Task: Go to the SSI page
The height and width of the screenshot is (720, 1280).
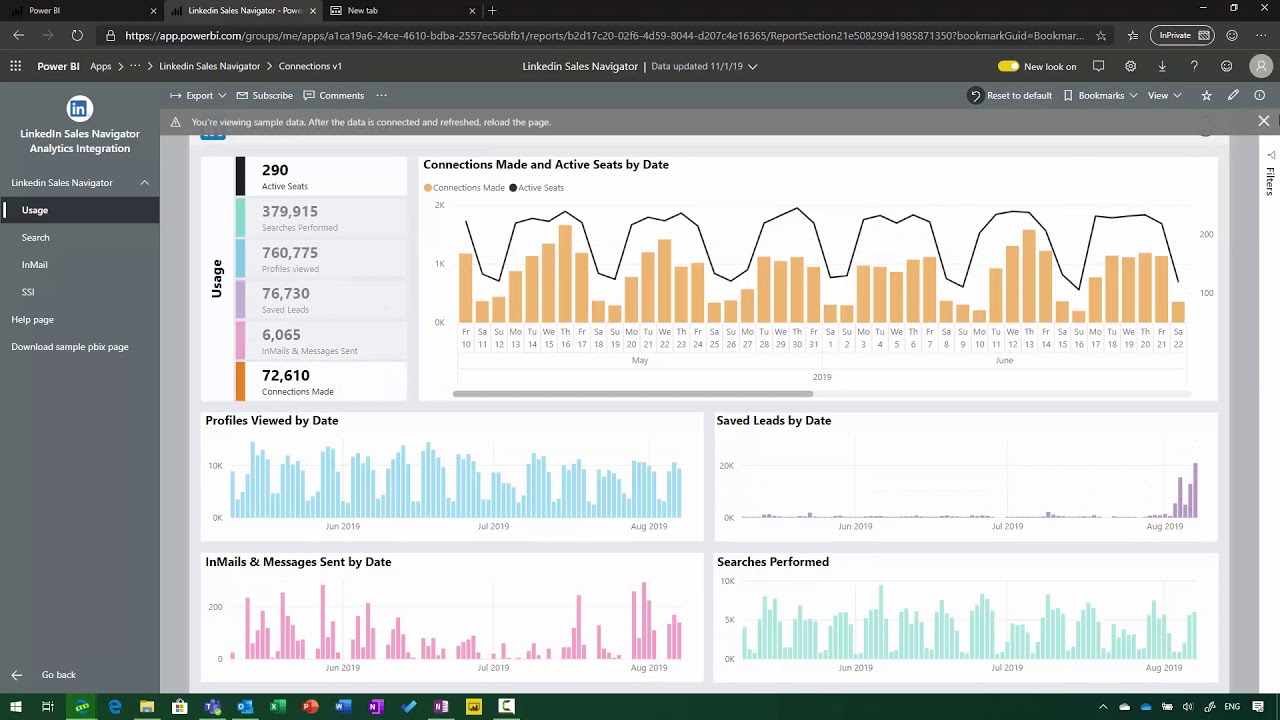Action: (80, 292)
